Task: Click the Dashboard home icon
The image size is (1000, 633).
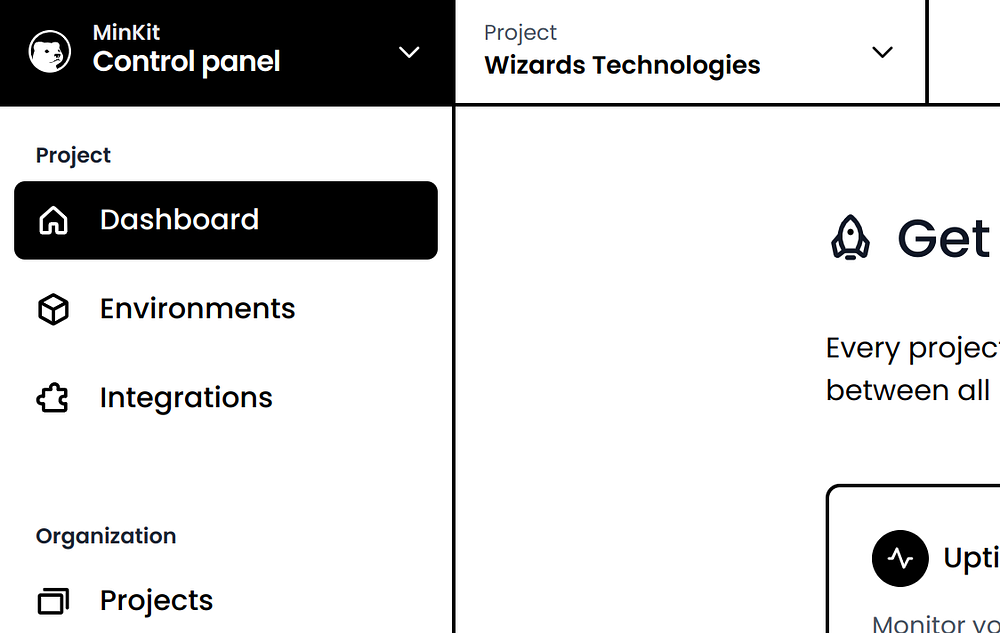Action: point(53,220)
